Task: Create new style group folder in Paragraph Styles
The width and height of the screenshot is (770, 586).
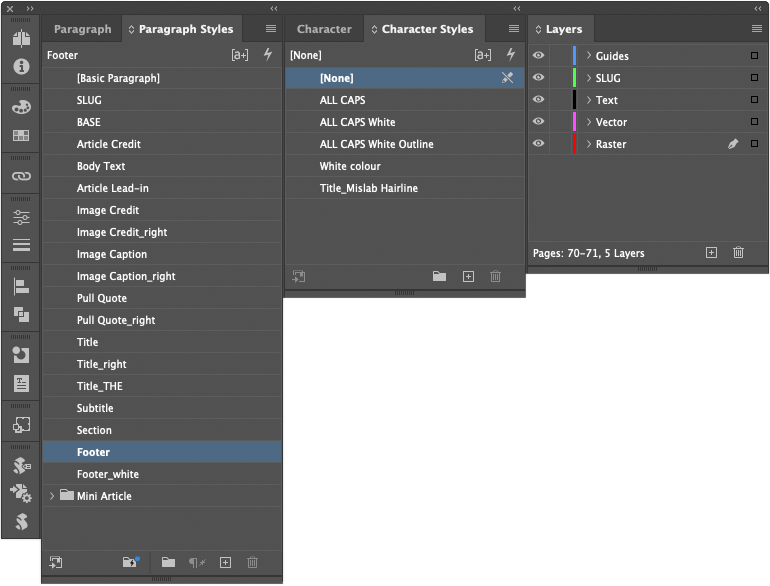Action: [x=168, y=562]
